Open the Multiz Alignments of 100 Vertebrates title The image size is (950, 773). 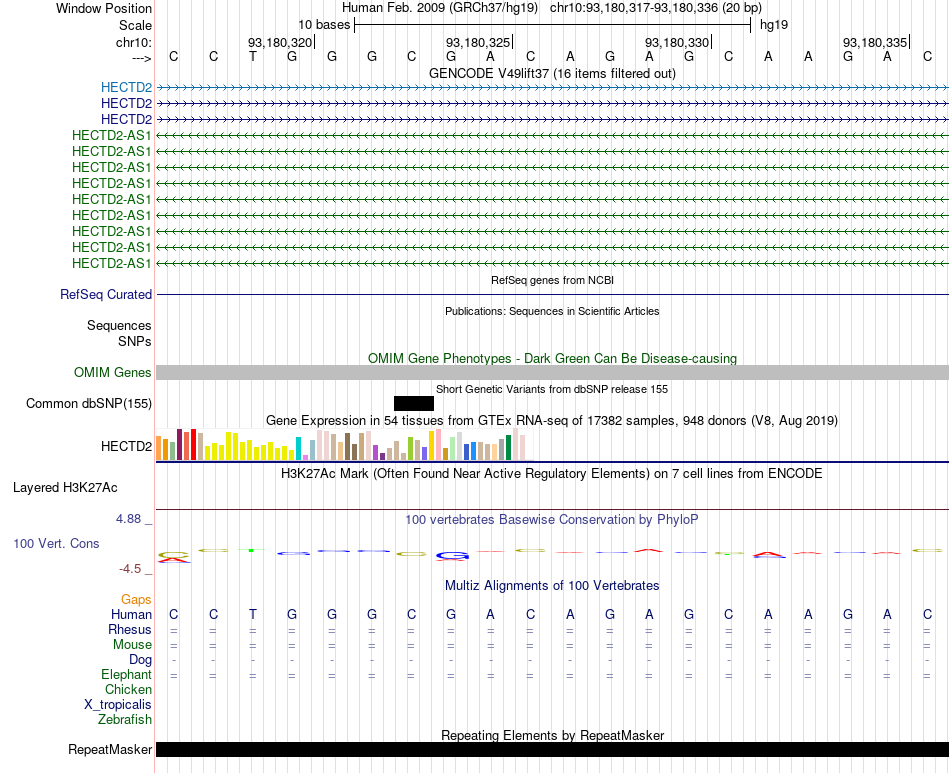pyautogui.click(x=552, y=586)
